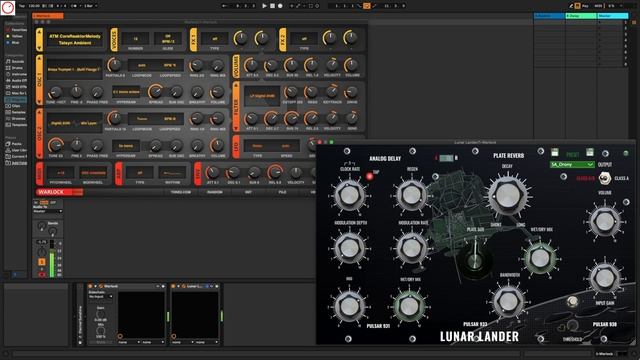Click the red clock icon at top-left
The height and width of the screenshot is (360, 640).
point(8,7)
